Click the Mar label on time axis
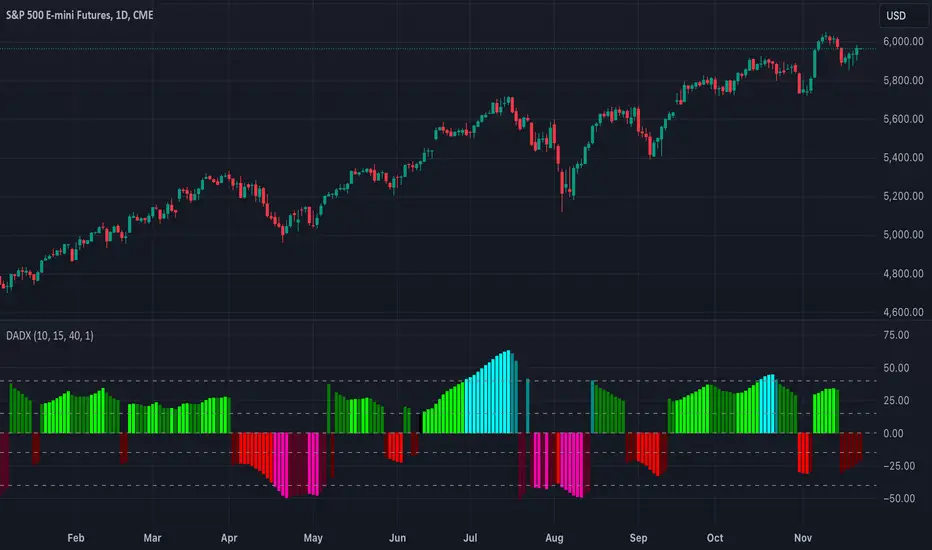 (x=152, y=538)
